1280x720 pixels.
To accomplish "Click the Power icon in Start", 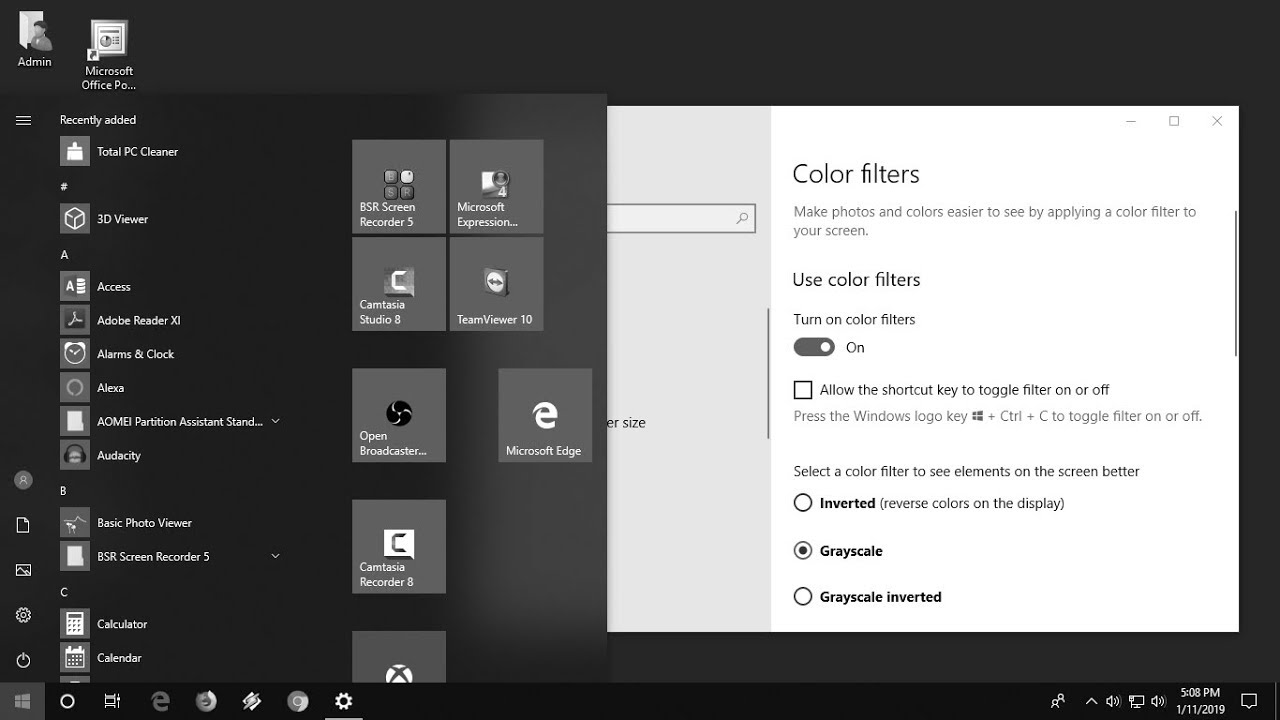I will pos(23,660).
